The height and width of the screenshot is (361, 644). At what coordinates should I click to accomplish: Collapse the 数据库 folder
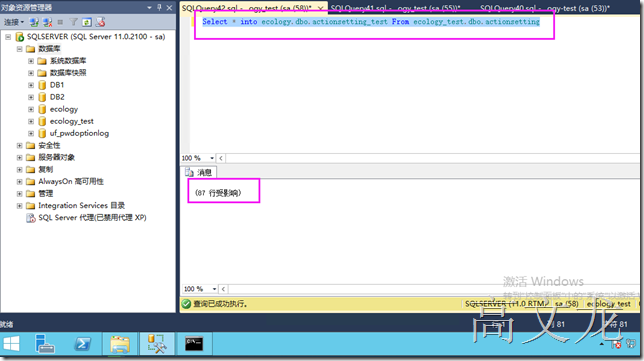(19, 49)
